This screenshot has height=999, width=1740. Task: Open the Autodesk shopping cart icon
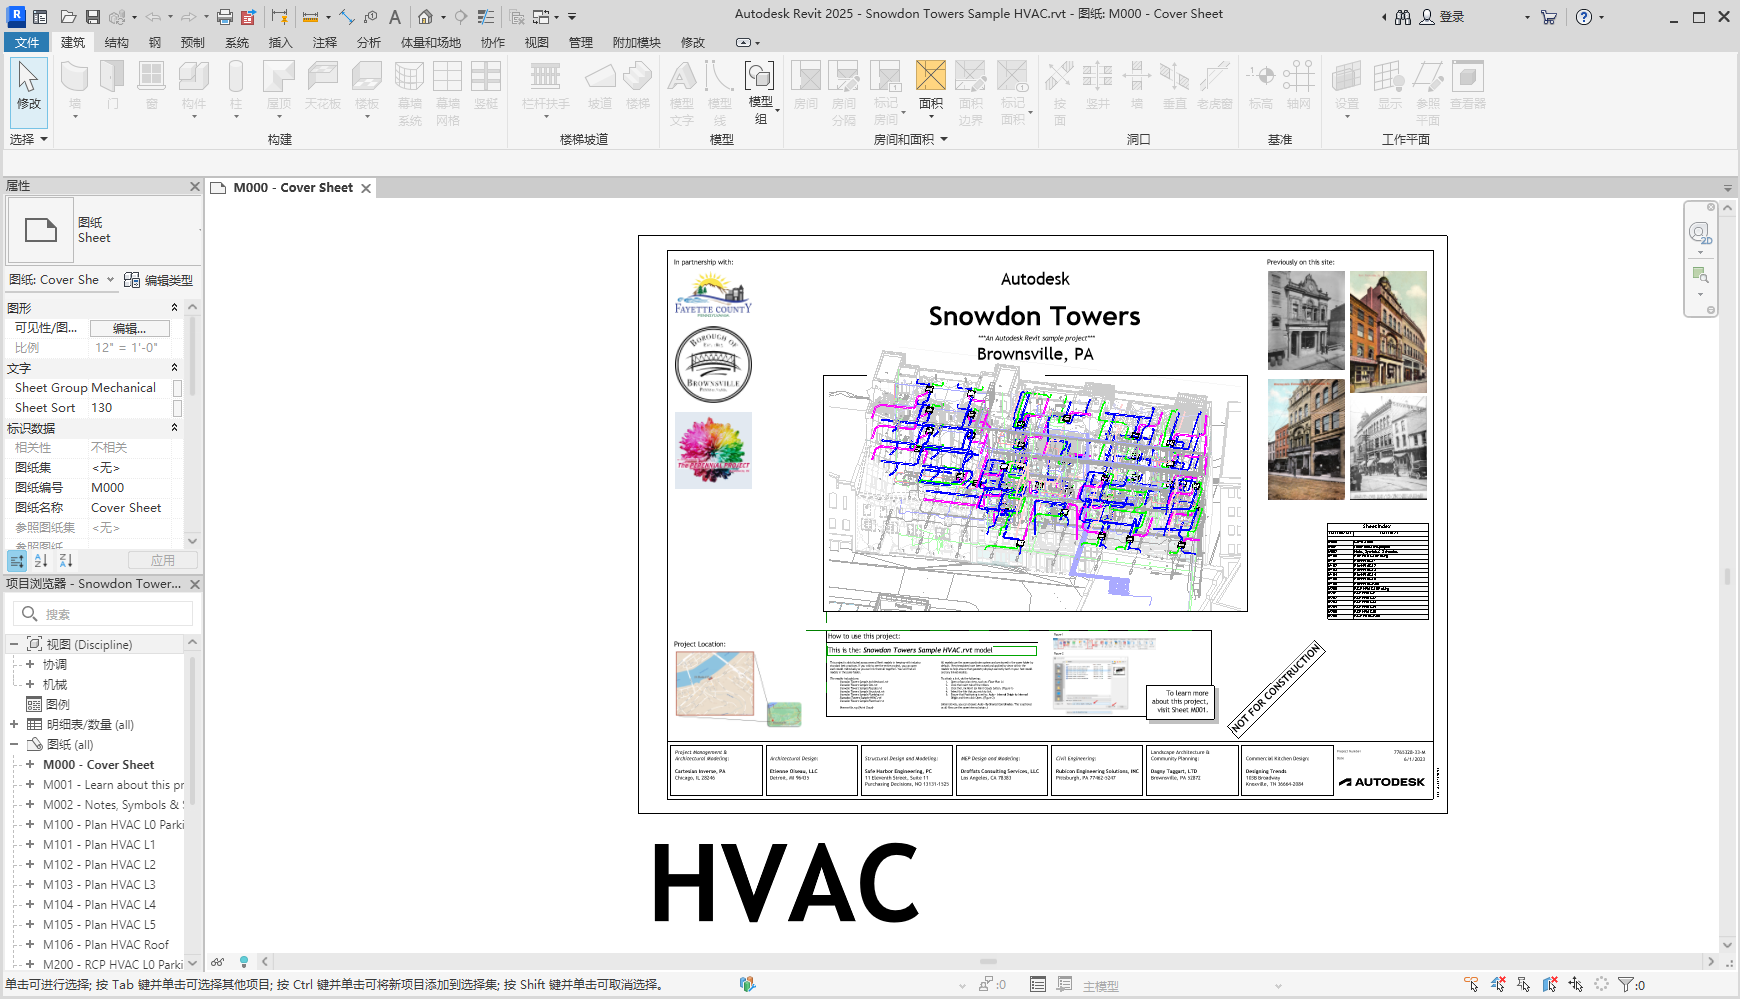pyautogui.click(x=1549, y=17)
